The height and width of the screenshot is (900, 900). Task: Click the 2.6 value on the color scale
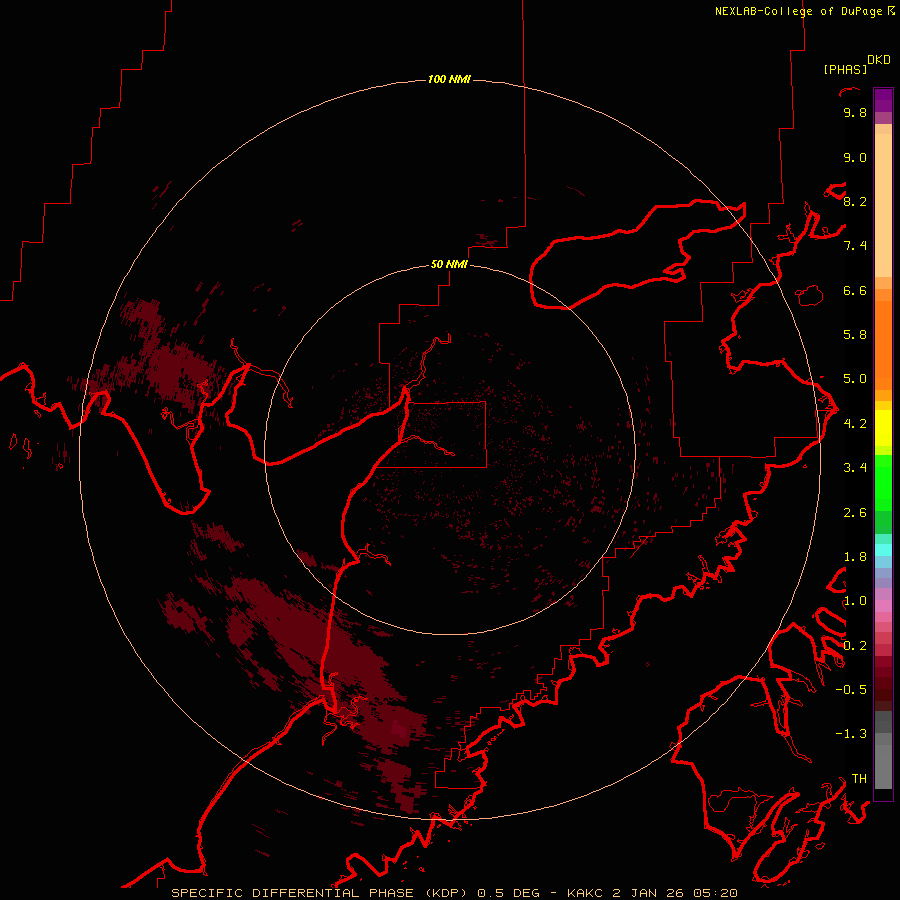pos(855,513)
